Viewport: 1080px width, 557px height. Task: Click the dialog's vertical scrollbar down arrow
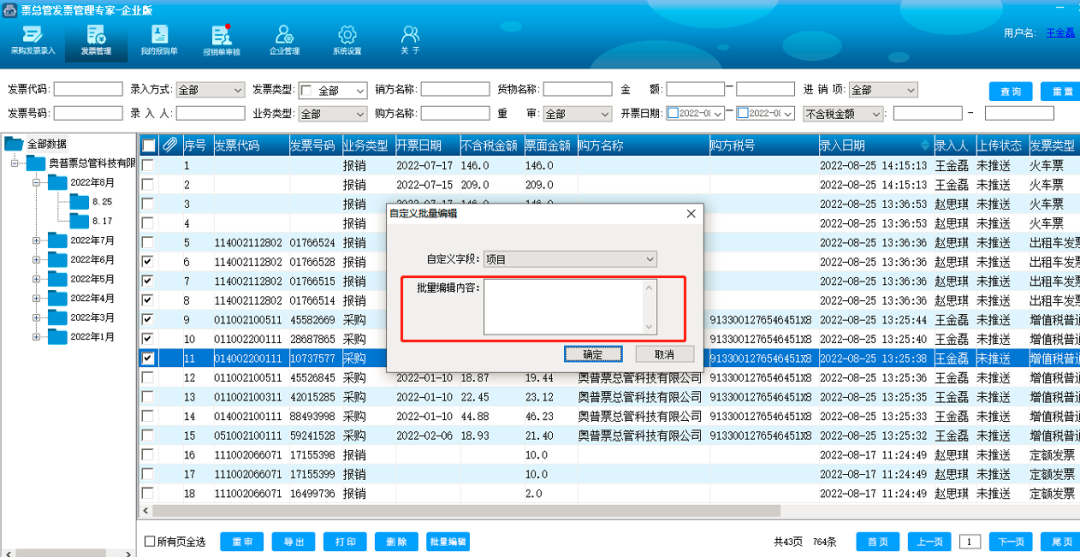649,326
